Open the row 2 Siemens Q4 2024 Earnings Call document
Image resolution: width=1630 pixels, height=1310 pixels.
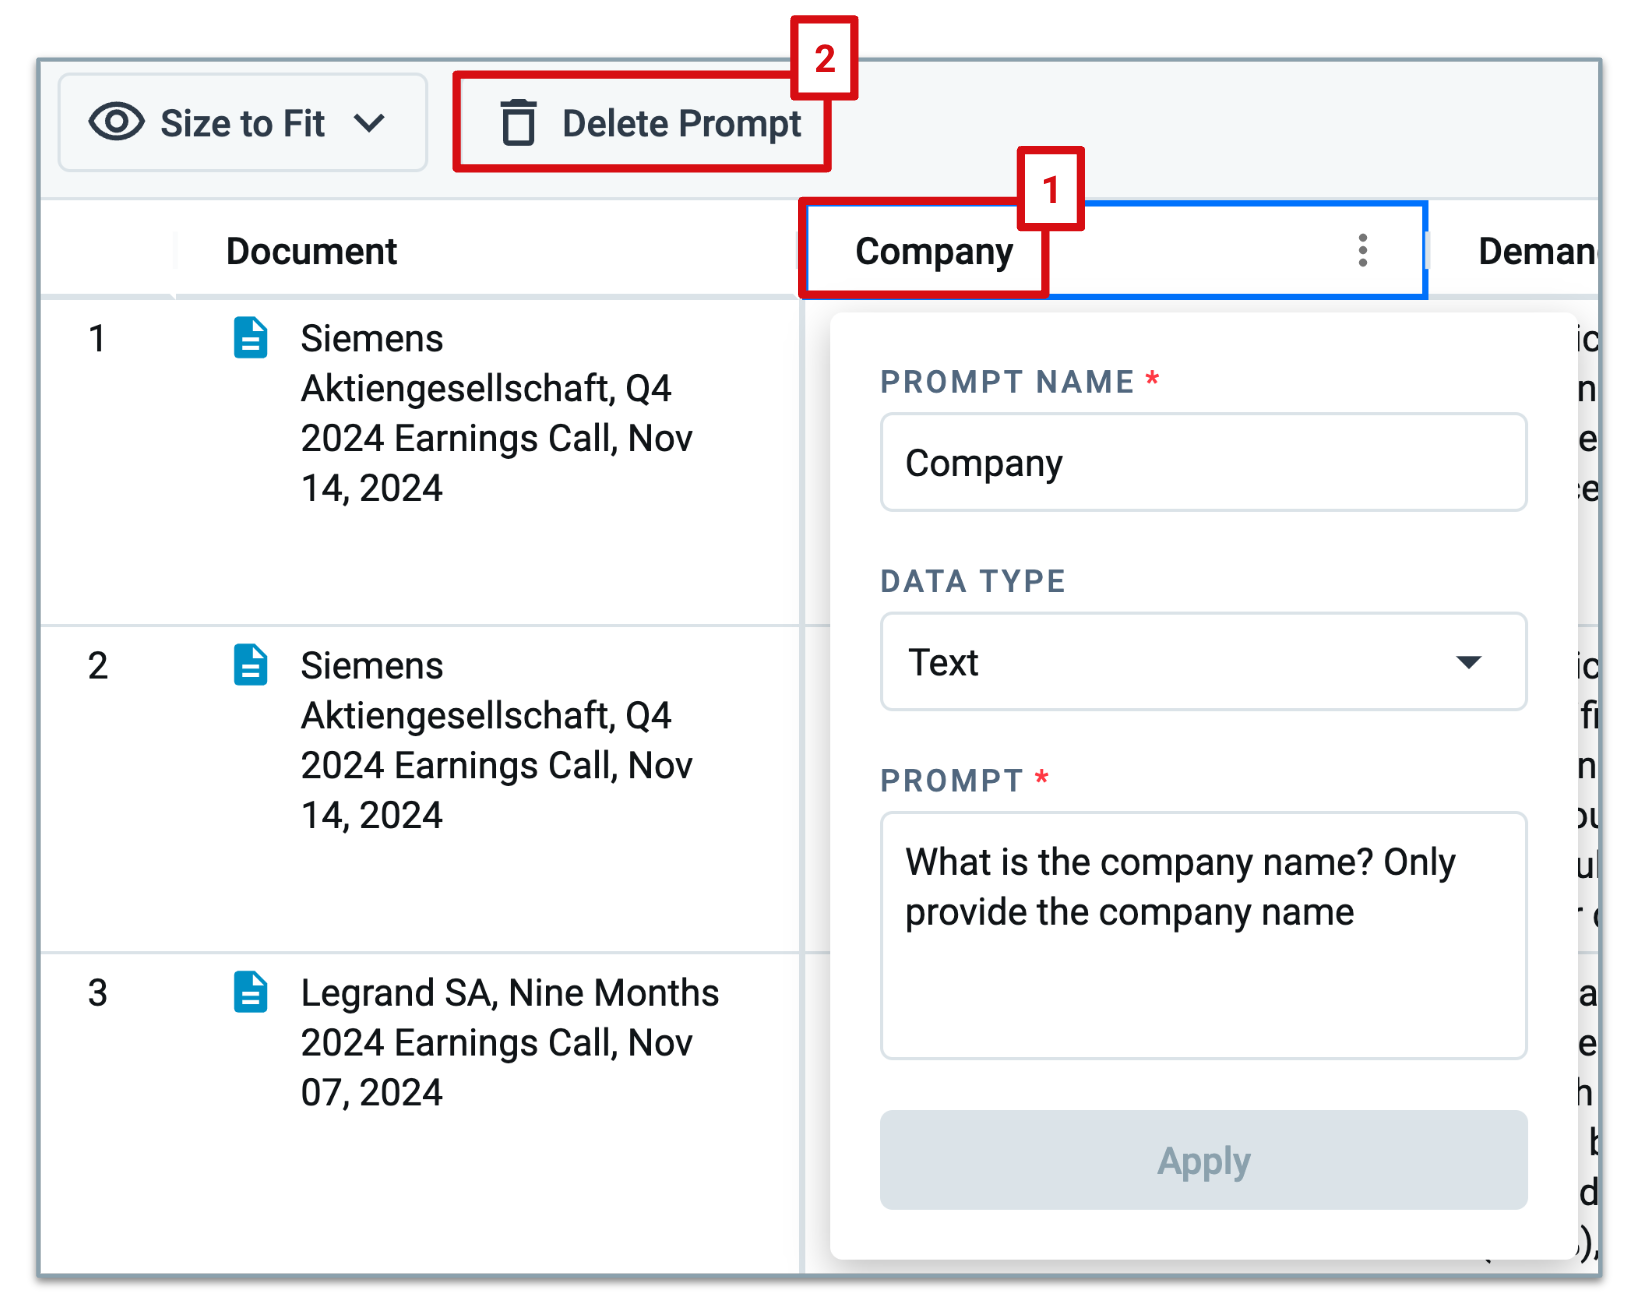pos(497,740)
